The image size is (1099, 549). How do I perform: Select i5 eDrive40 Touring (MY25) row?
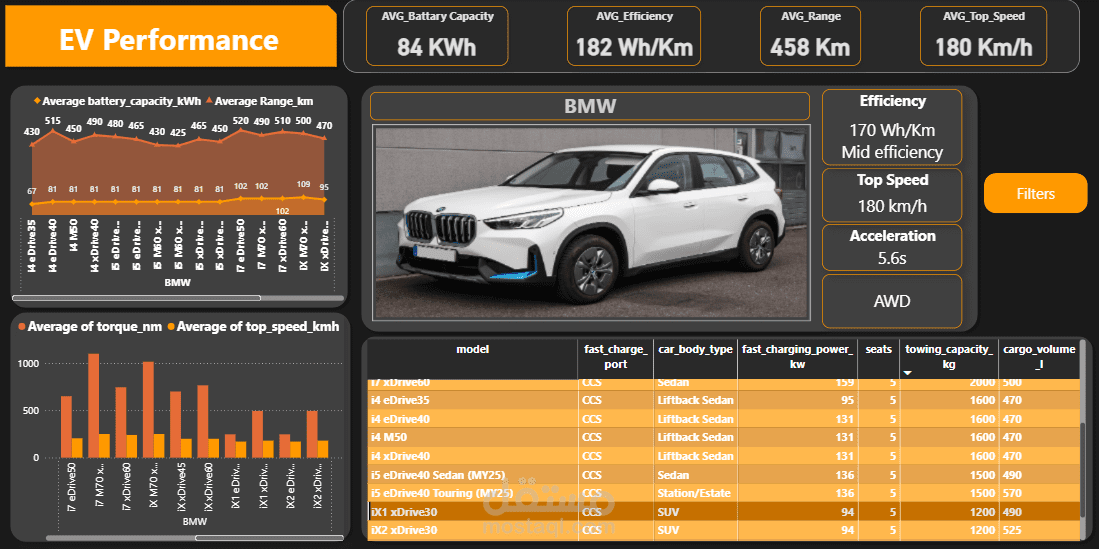(x=723, y=493)
